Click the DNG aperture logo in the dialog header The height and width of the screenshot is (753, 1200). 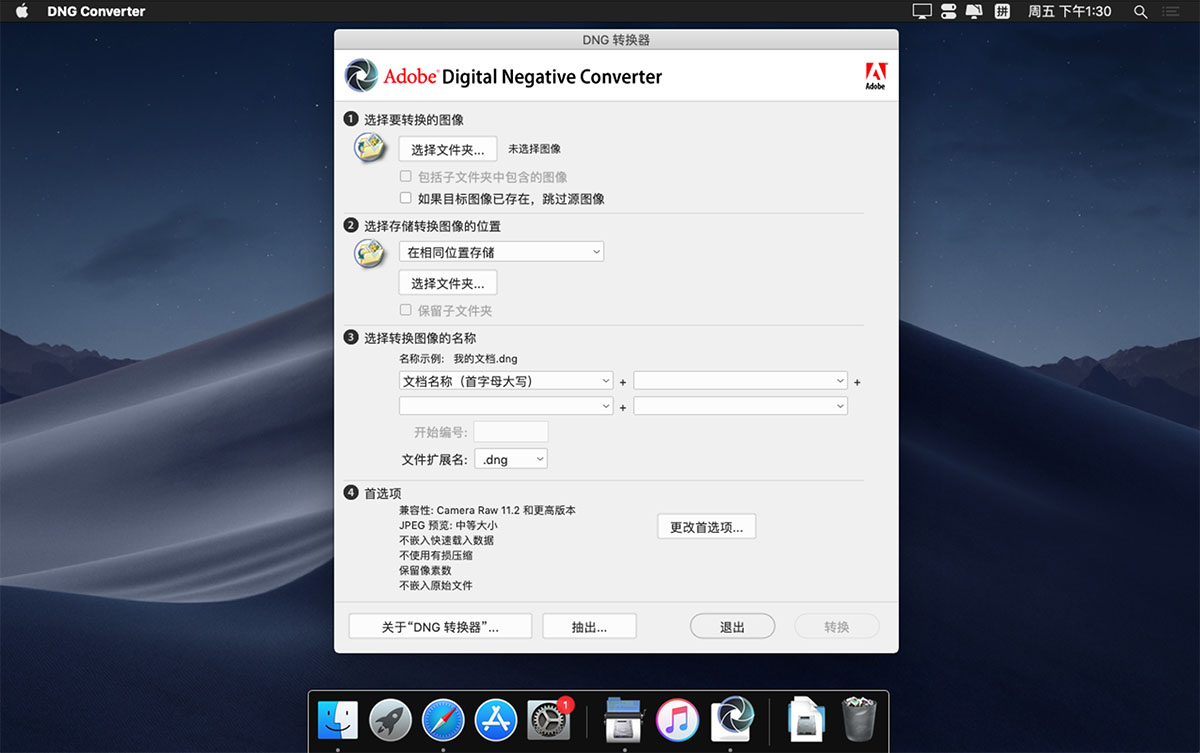coord(361,76)
